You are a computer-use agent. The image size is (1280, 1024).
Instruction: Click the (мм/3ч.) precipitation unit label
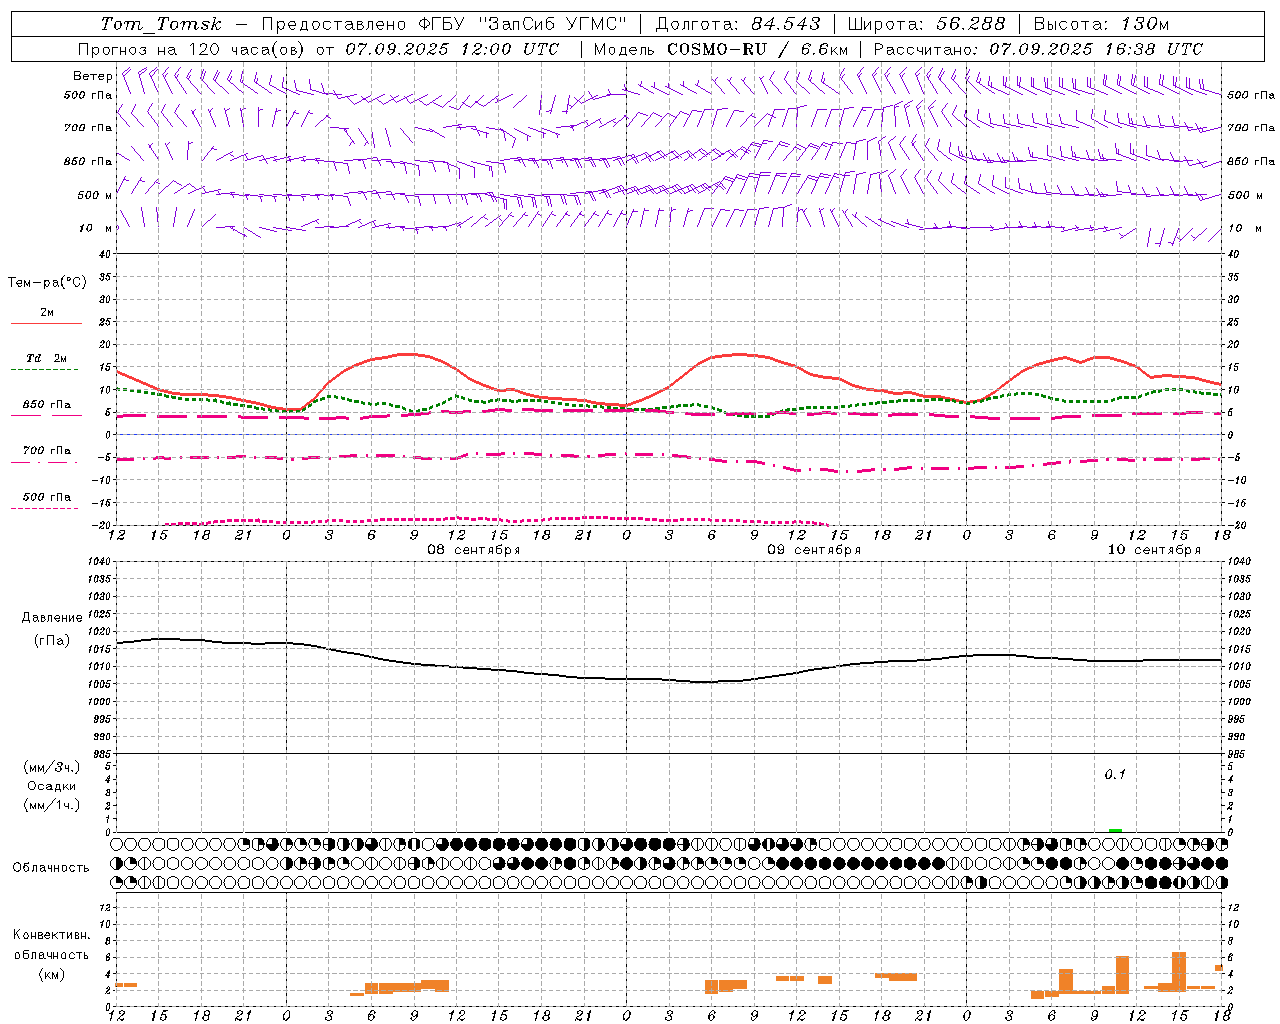pyautogui.click(x=51, y=768)
